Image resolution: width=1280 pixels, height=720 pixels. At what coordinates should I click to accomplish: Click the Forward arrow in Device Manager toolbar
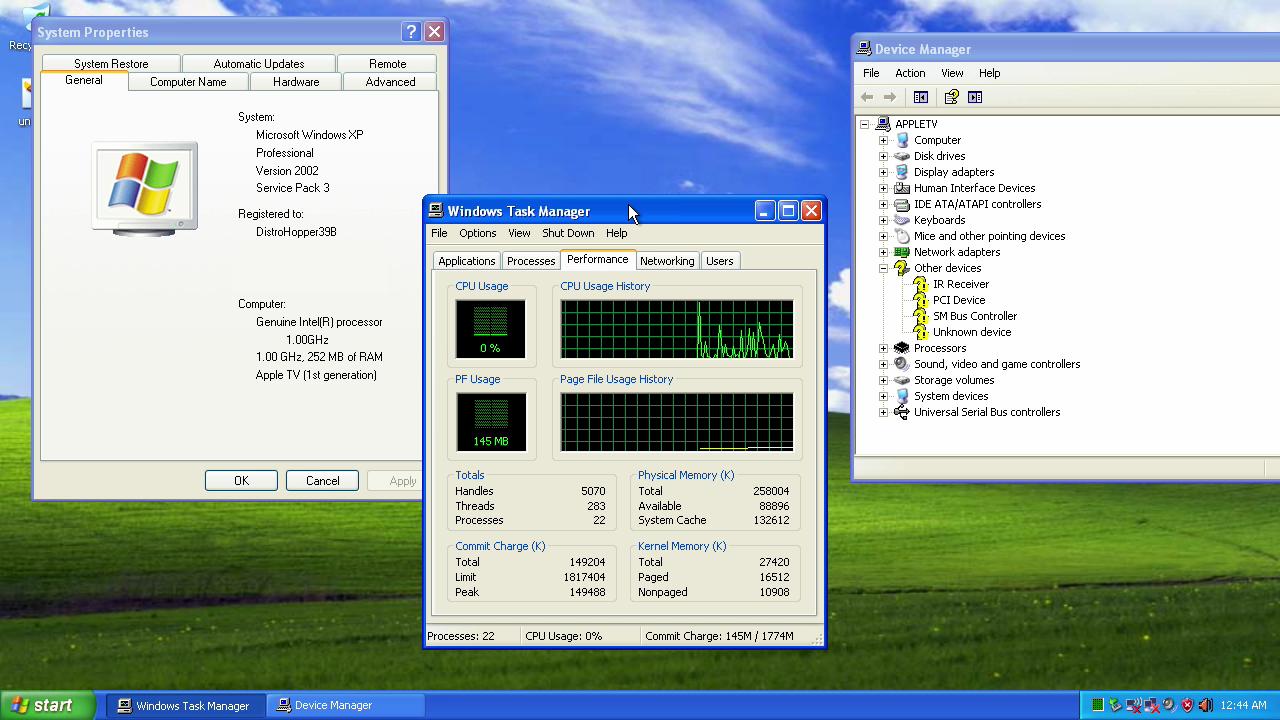[890, 97]
